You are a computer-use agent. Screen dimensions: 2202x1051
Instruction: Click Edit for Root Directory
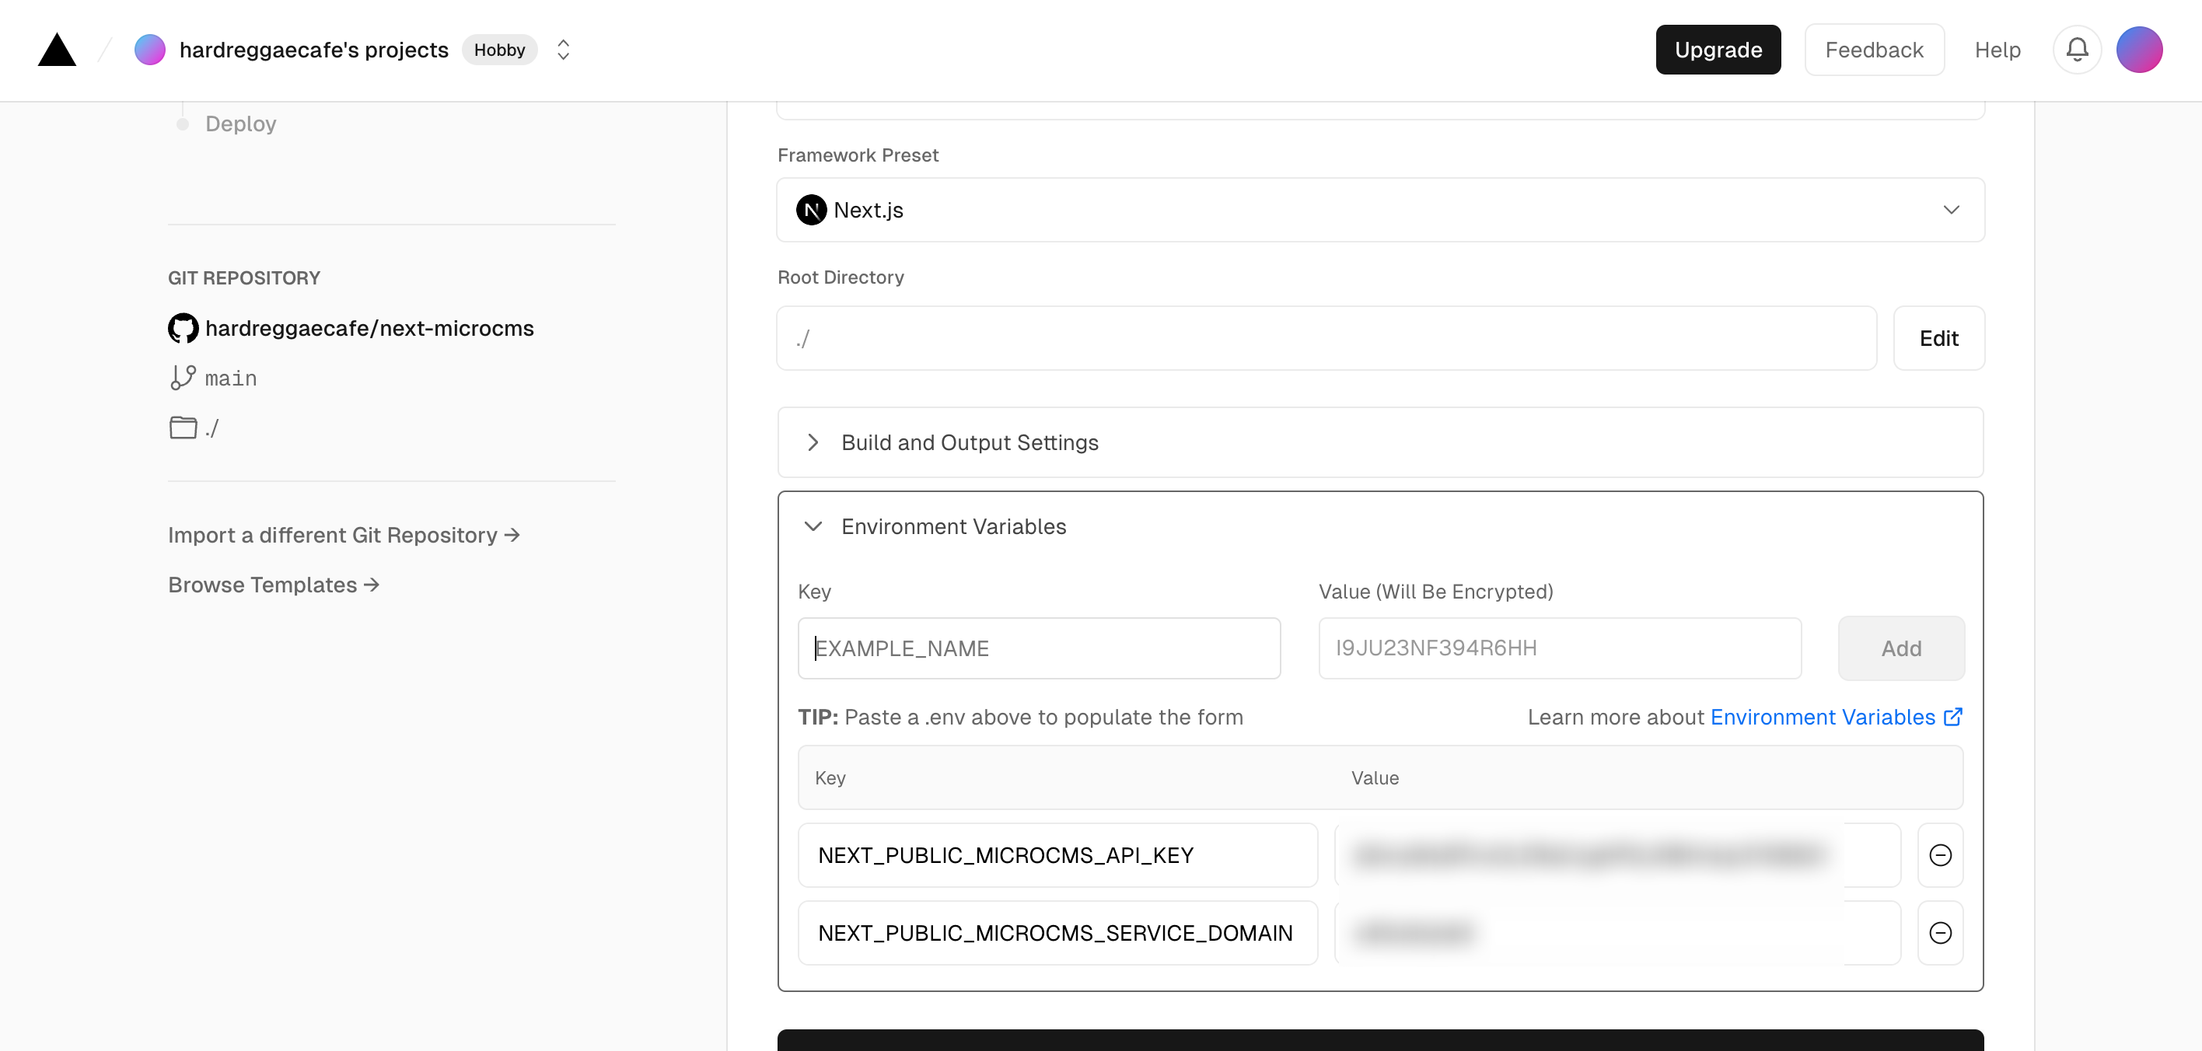pos(1938,338)
